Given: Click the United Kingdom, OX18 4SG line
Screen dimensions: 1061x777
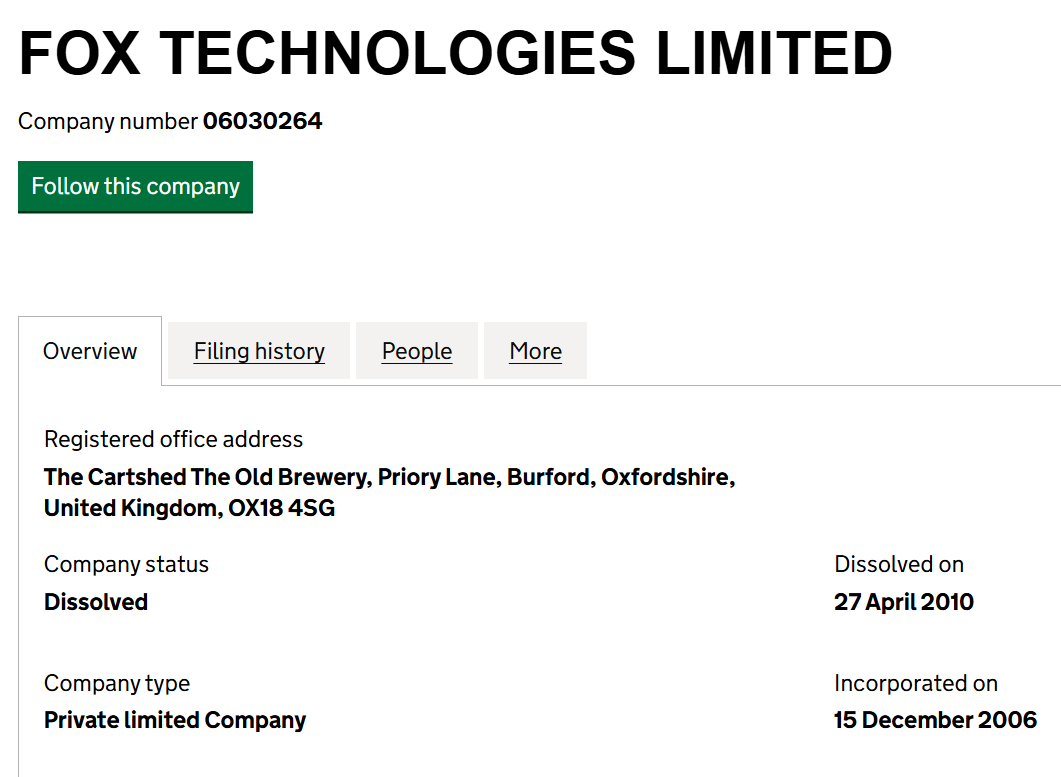Looking at the screenshot, I should tap(189, 508).
